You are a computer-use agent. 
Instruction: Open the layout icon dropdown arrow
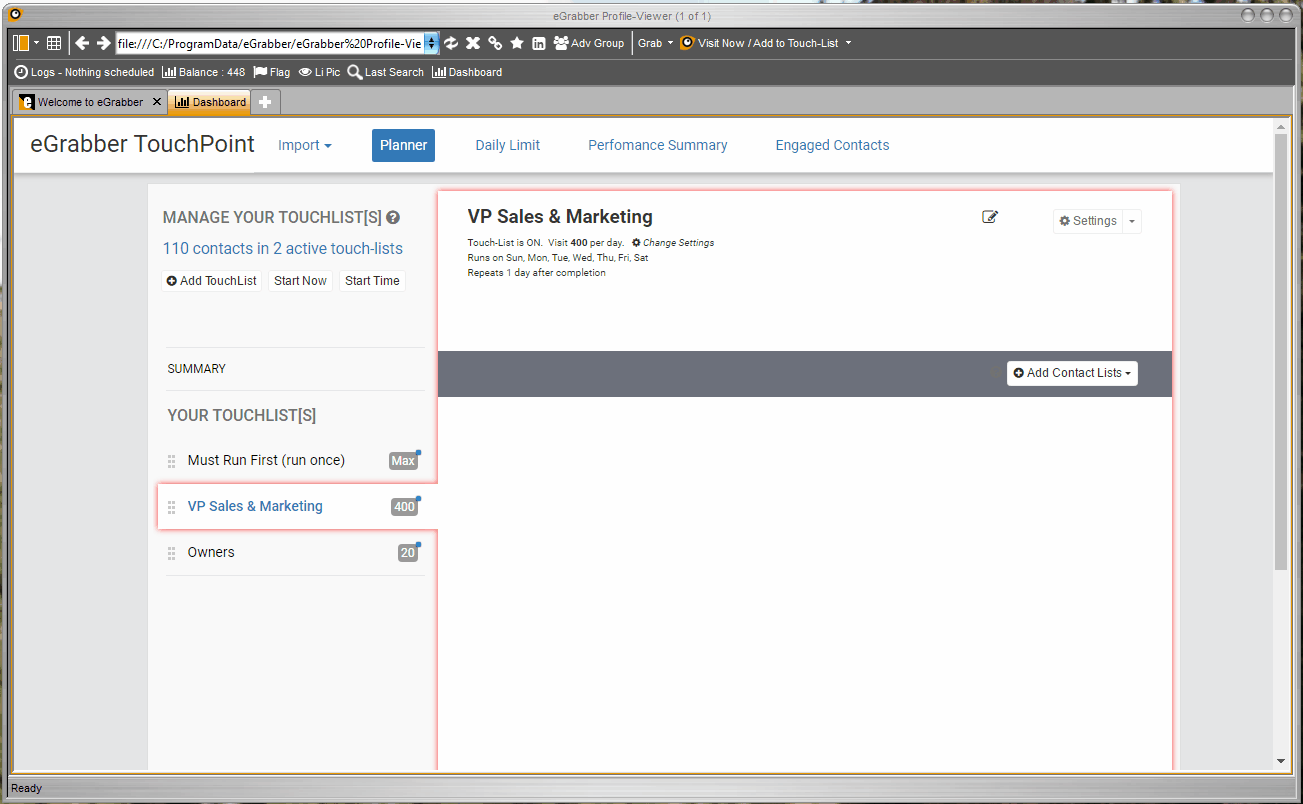[x=37, y=43]
